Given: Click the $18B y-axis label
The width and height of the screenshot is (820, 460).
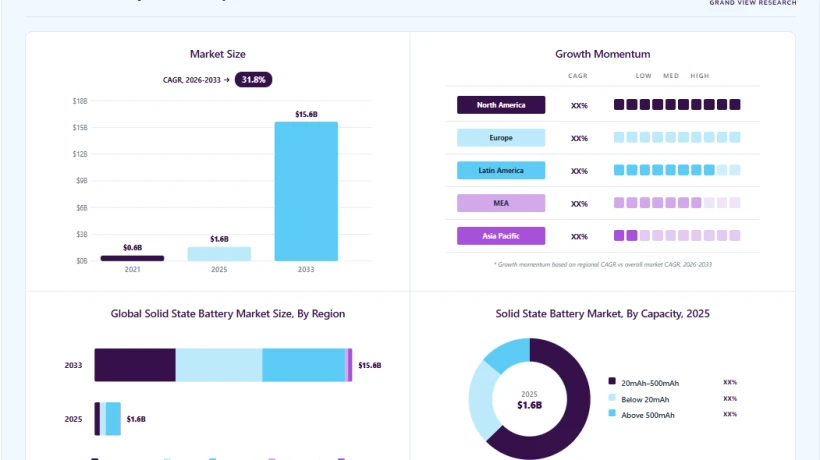Looking at the screenshot, I should (80, 101).
